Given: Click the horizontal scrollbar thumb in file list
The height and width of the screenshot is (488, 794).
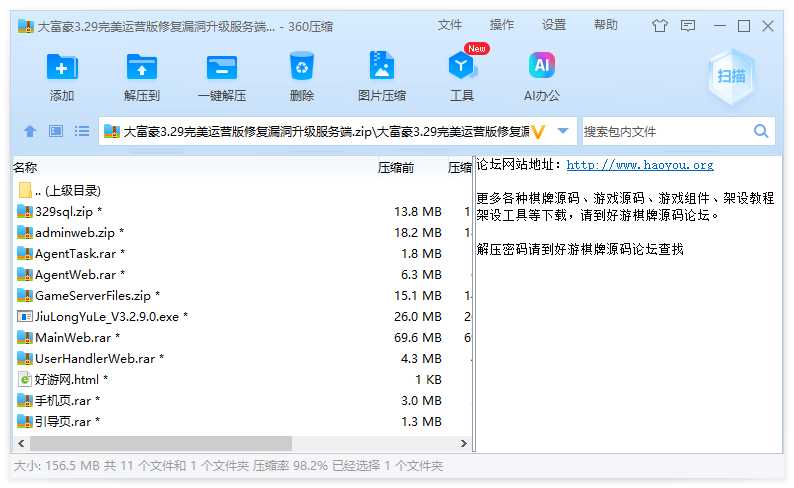Looking at the screenshot, I should pyautogui.click(x=161, y=443).
